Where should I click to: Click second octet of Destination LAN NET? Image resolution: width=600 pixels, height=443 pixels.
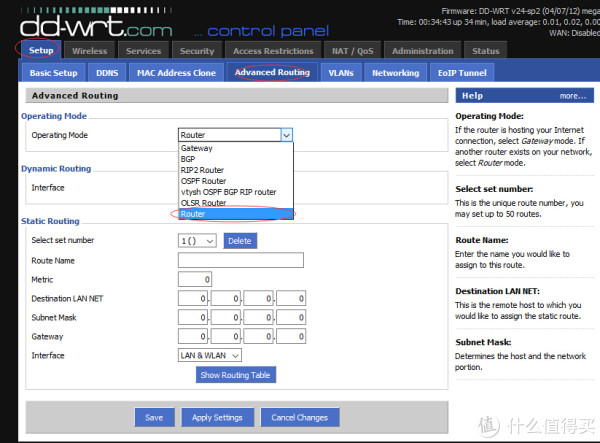[x=226, y=298]
